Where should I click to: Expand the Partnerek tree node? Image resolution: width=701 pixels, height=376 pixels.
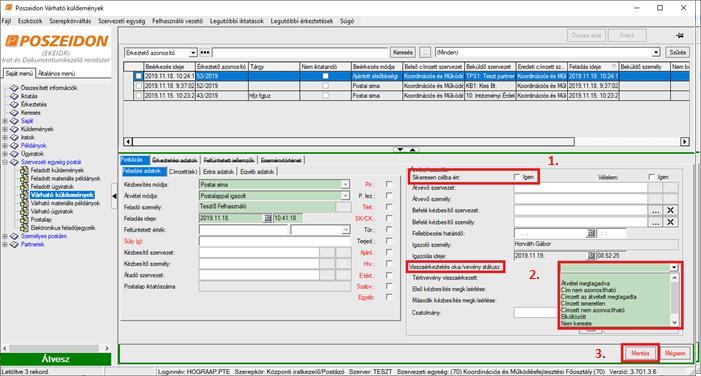[5, 245]
